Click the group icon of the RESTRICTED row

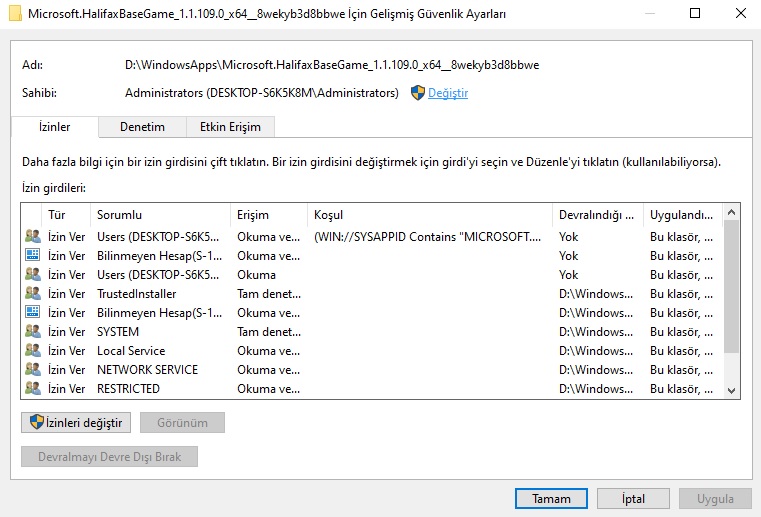[33, 388]
